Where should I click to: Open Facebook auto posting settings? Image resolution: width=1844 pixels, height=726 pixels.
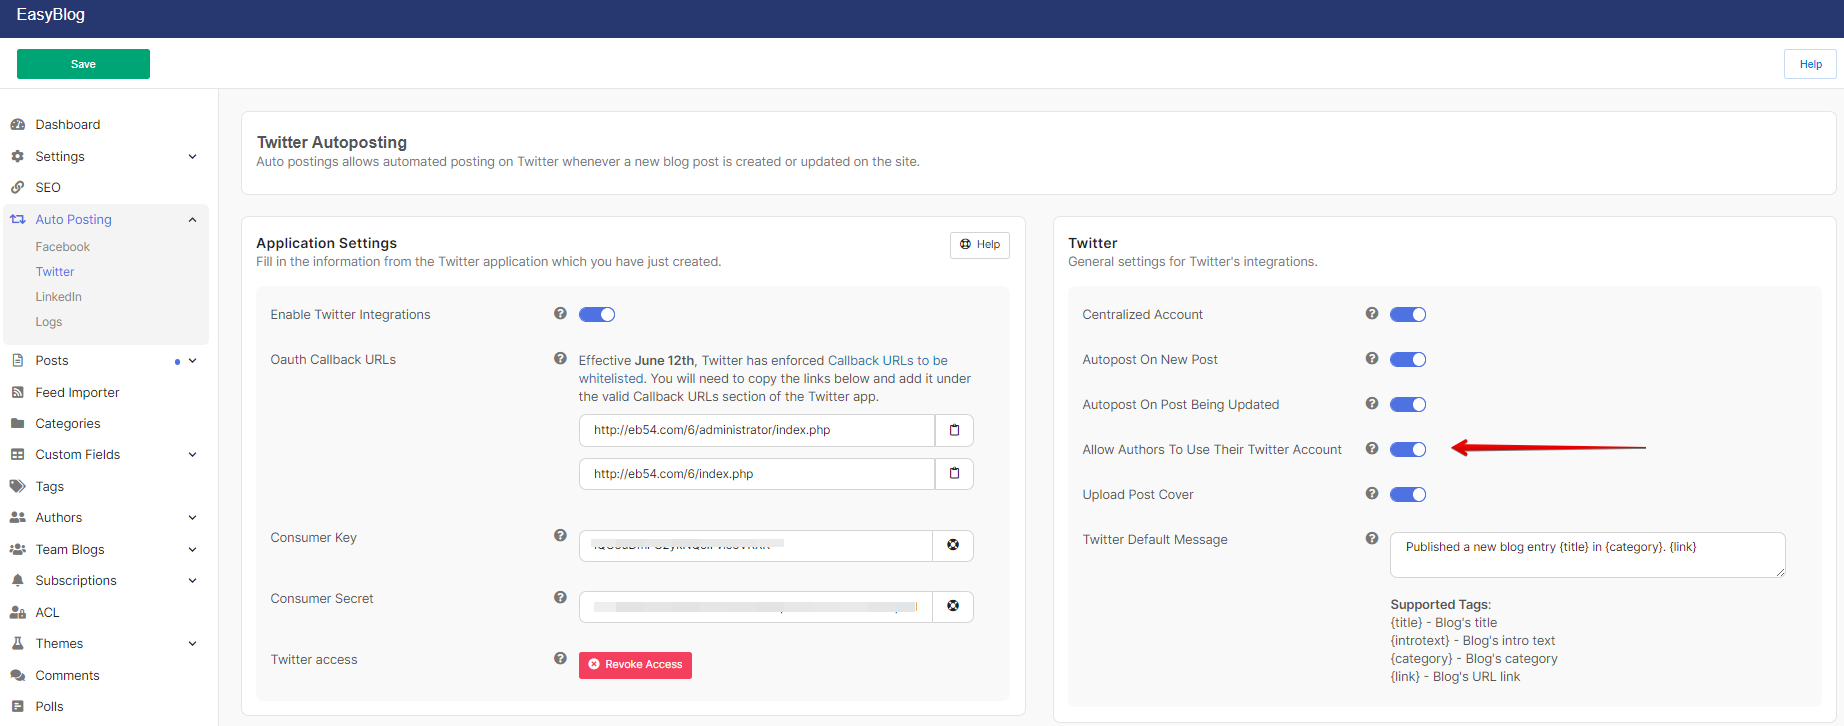coord(63,247)
